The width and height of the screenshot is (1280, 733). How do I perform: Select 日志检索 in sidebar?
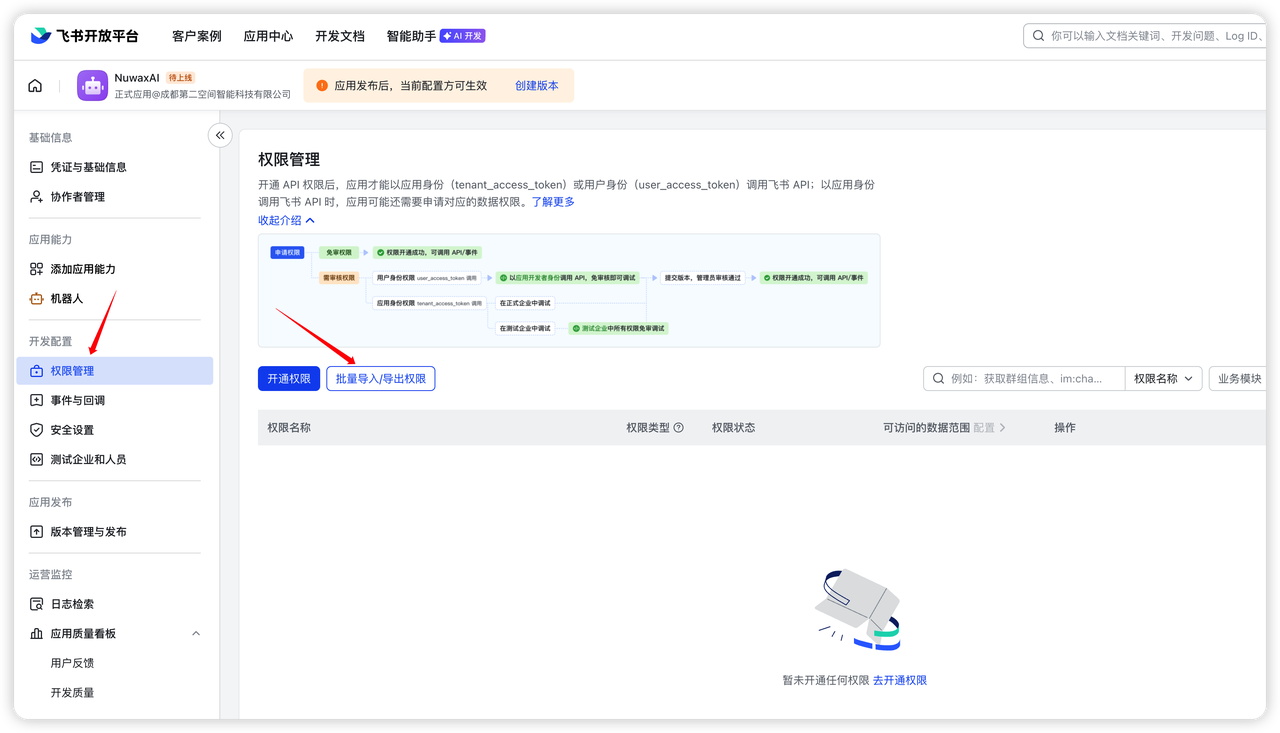click(115, 604)
